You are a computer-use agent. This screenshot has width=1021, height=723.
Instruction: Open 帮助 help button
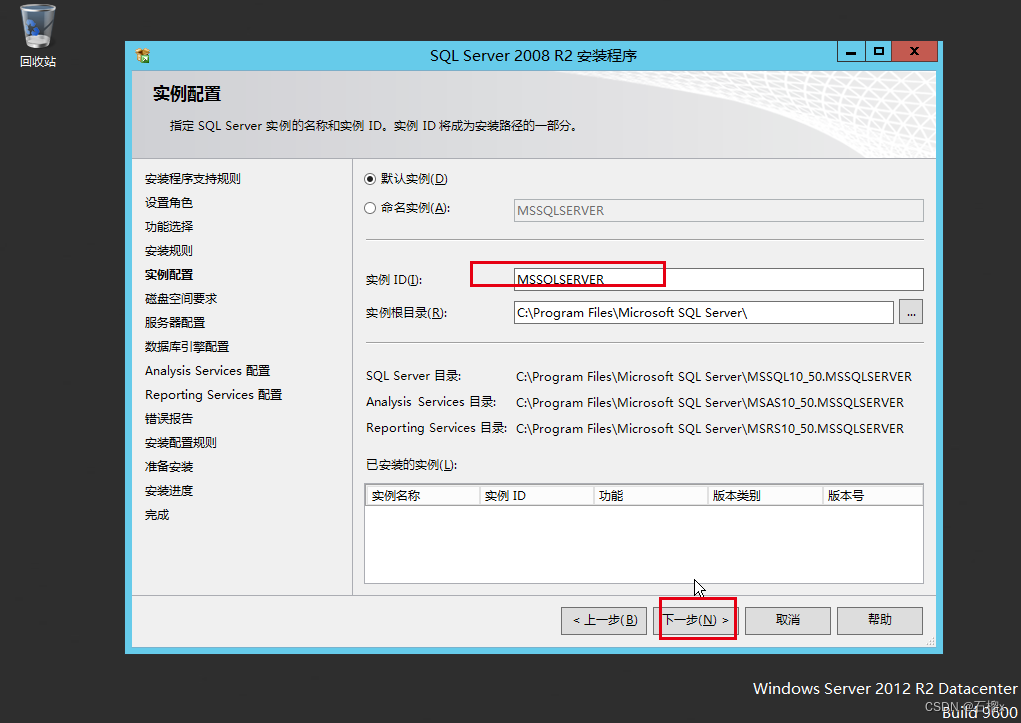pos(880,620)
